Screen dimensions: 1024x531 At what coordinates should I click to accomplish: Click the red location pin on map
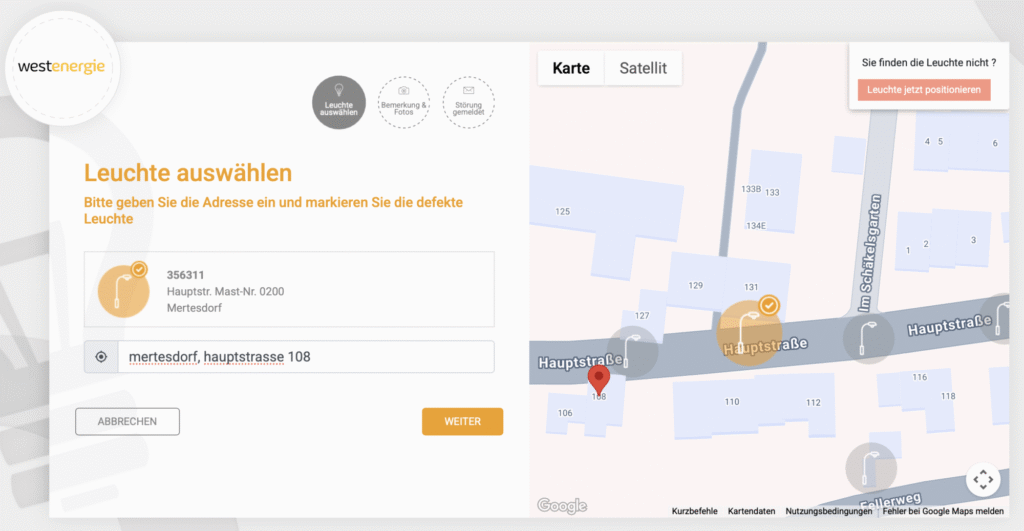[598, 379]
